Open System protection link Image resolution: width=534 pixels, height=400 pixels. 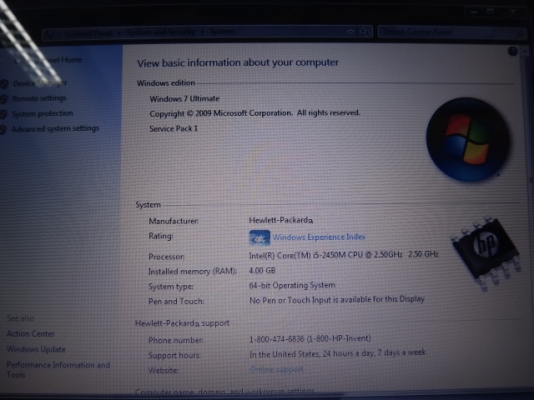42,113
